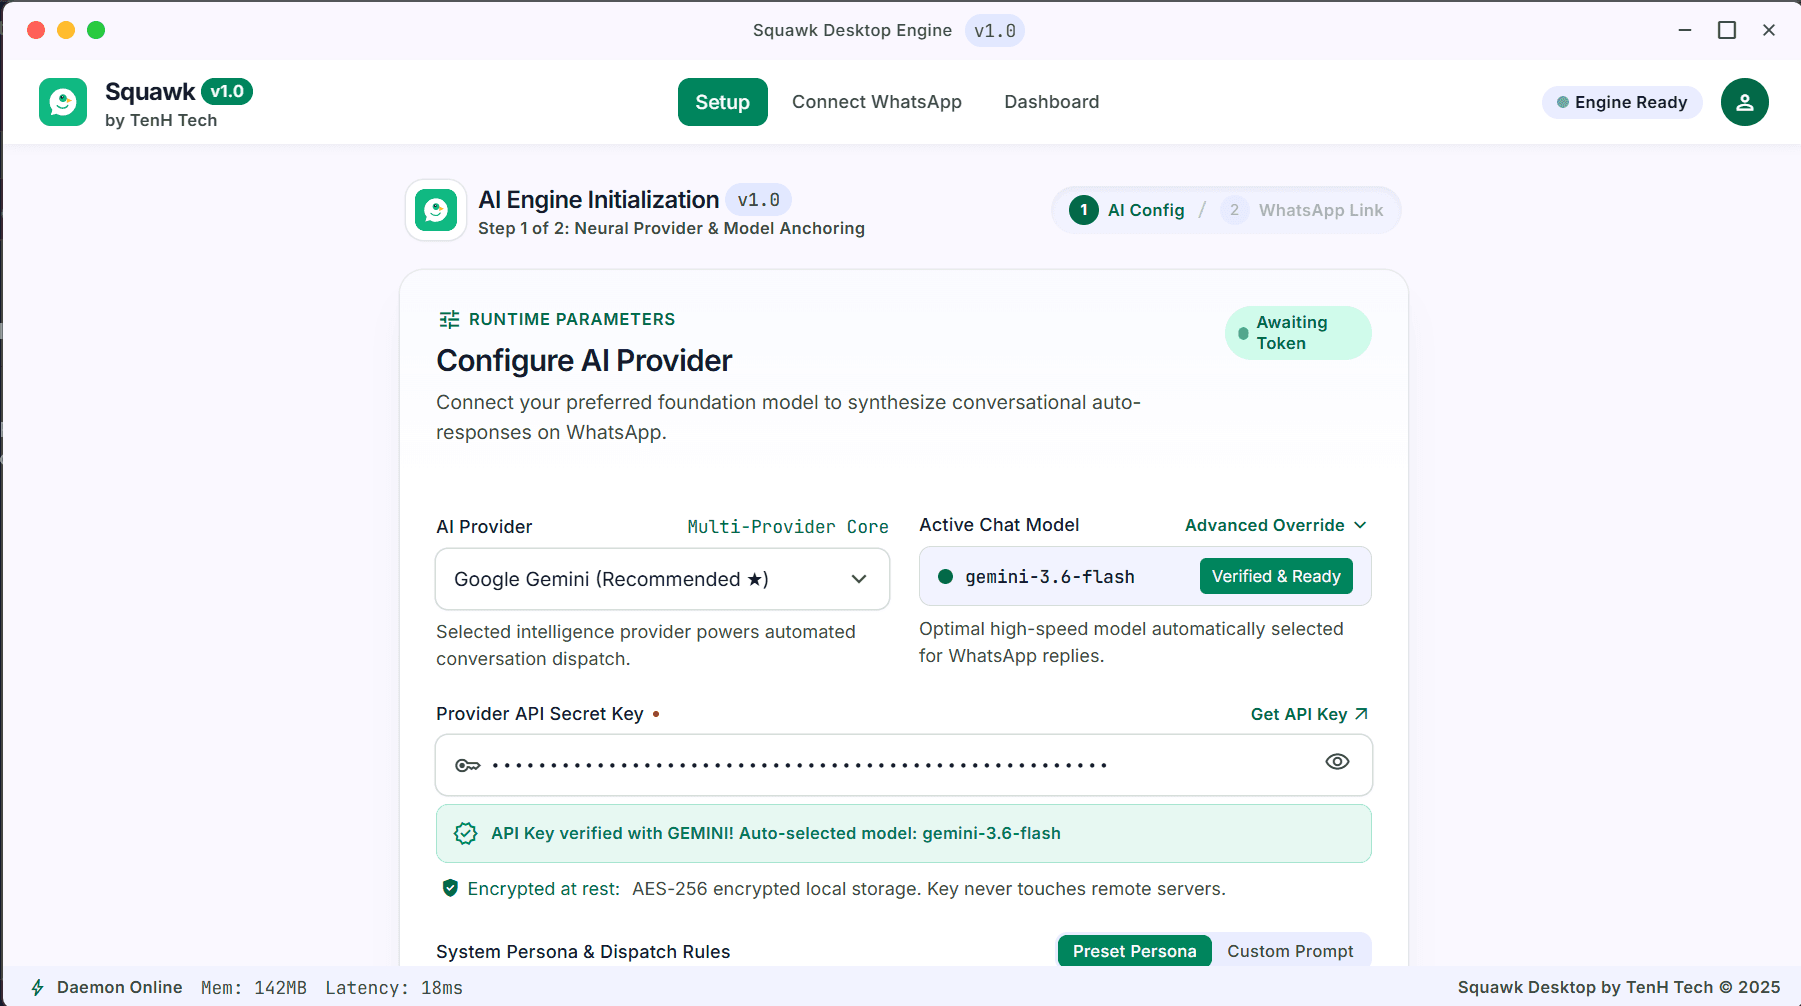Image resolution: width=1801 pixels, height=1006 pixels.
Task: Click the Verified & Ready button
Action: click(x=1276, y=576)
